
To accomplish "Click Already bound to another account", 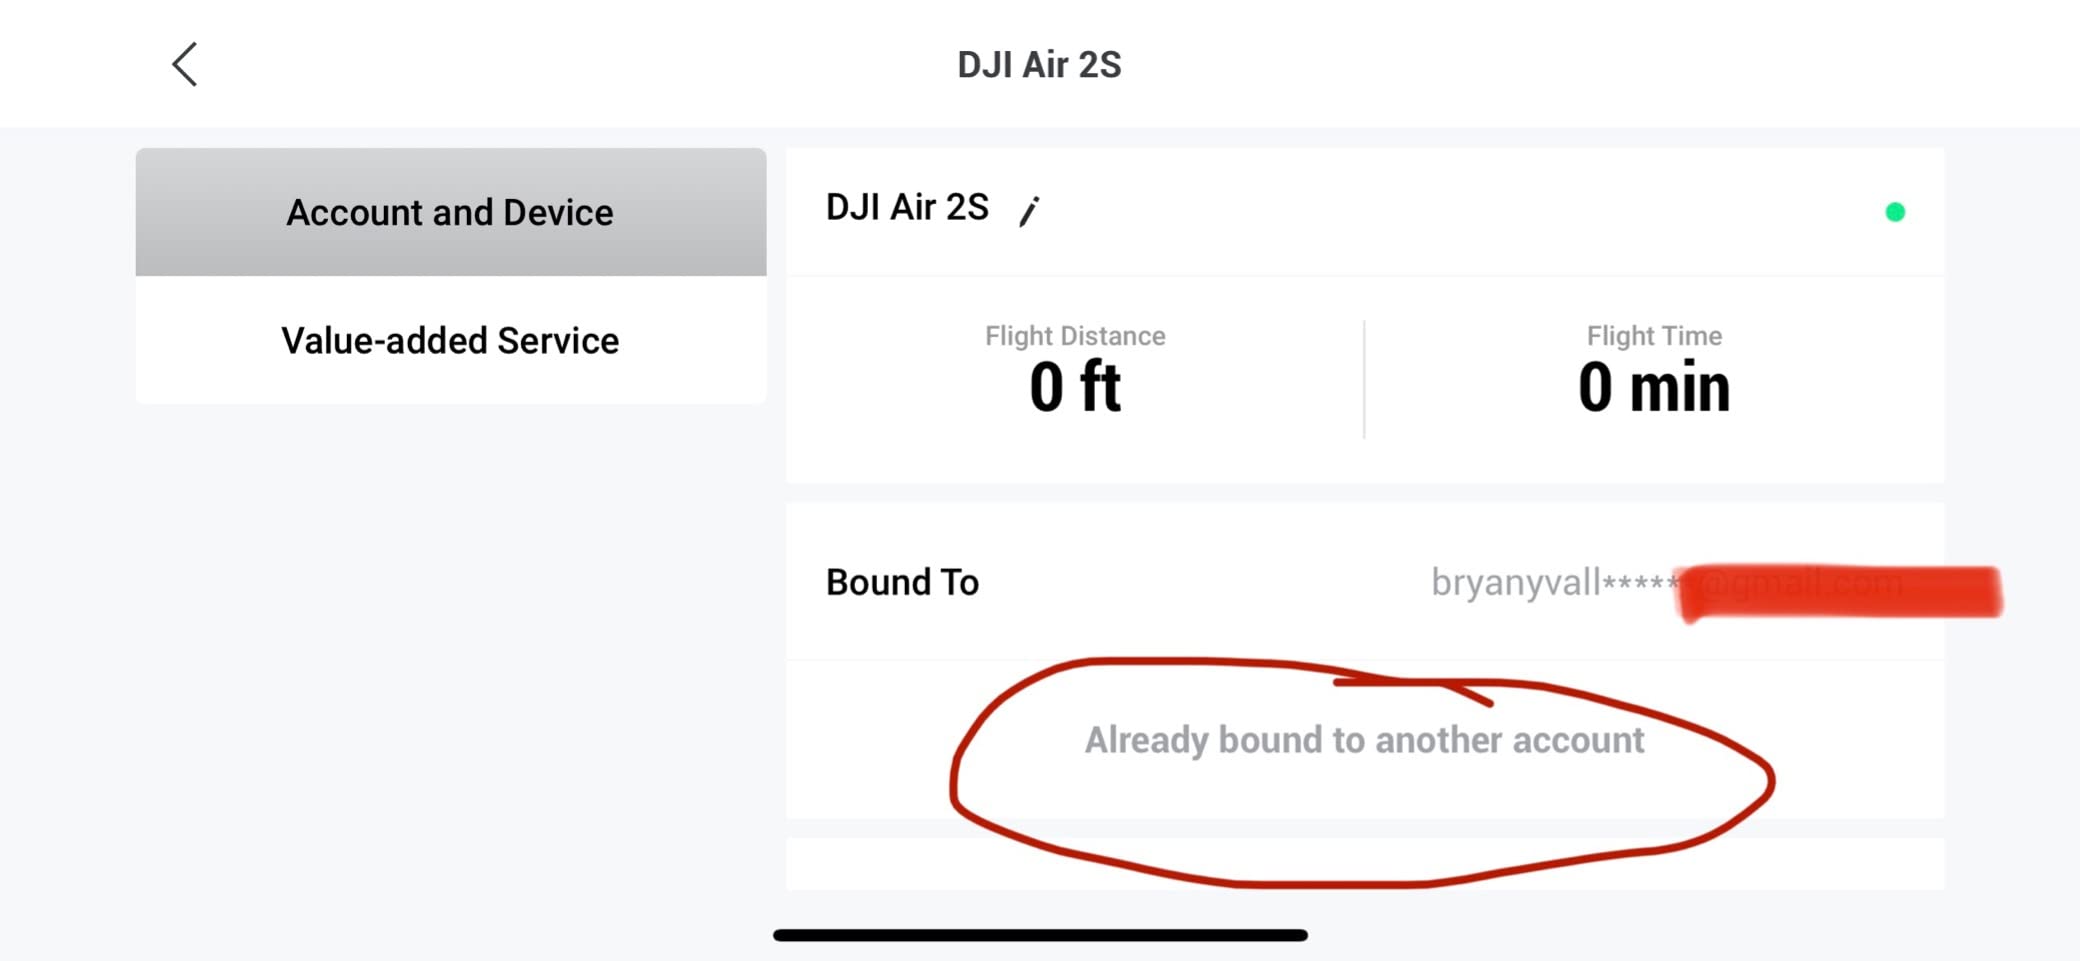I will coord(1364,740).
